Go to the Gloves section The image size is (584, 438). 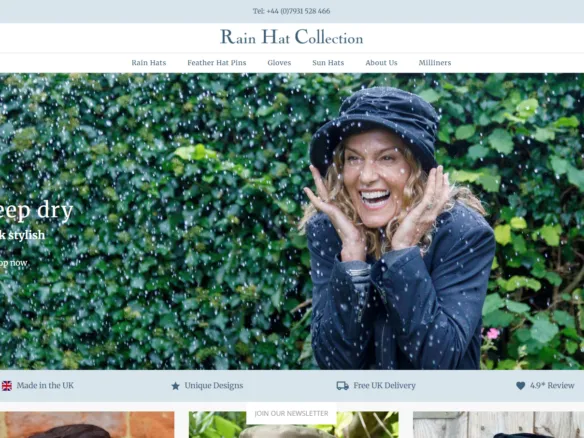(x=279, y=63)
